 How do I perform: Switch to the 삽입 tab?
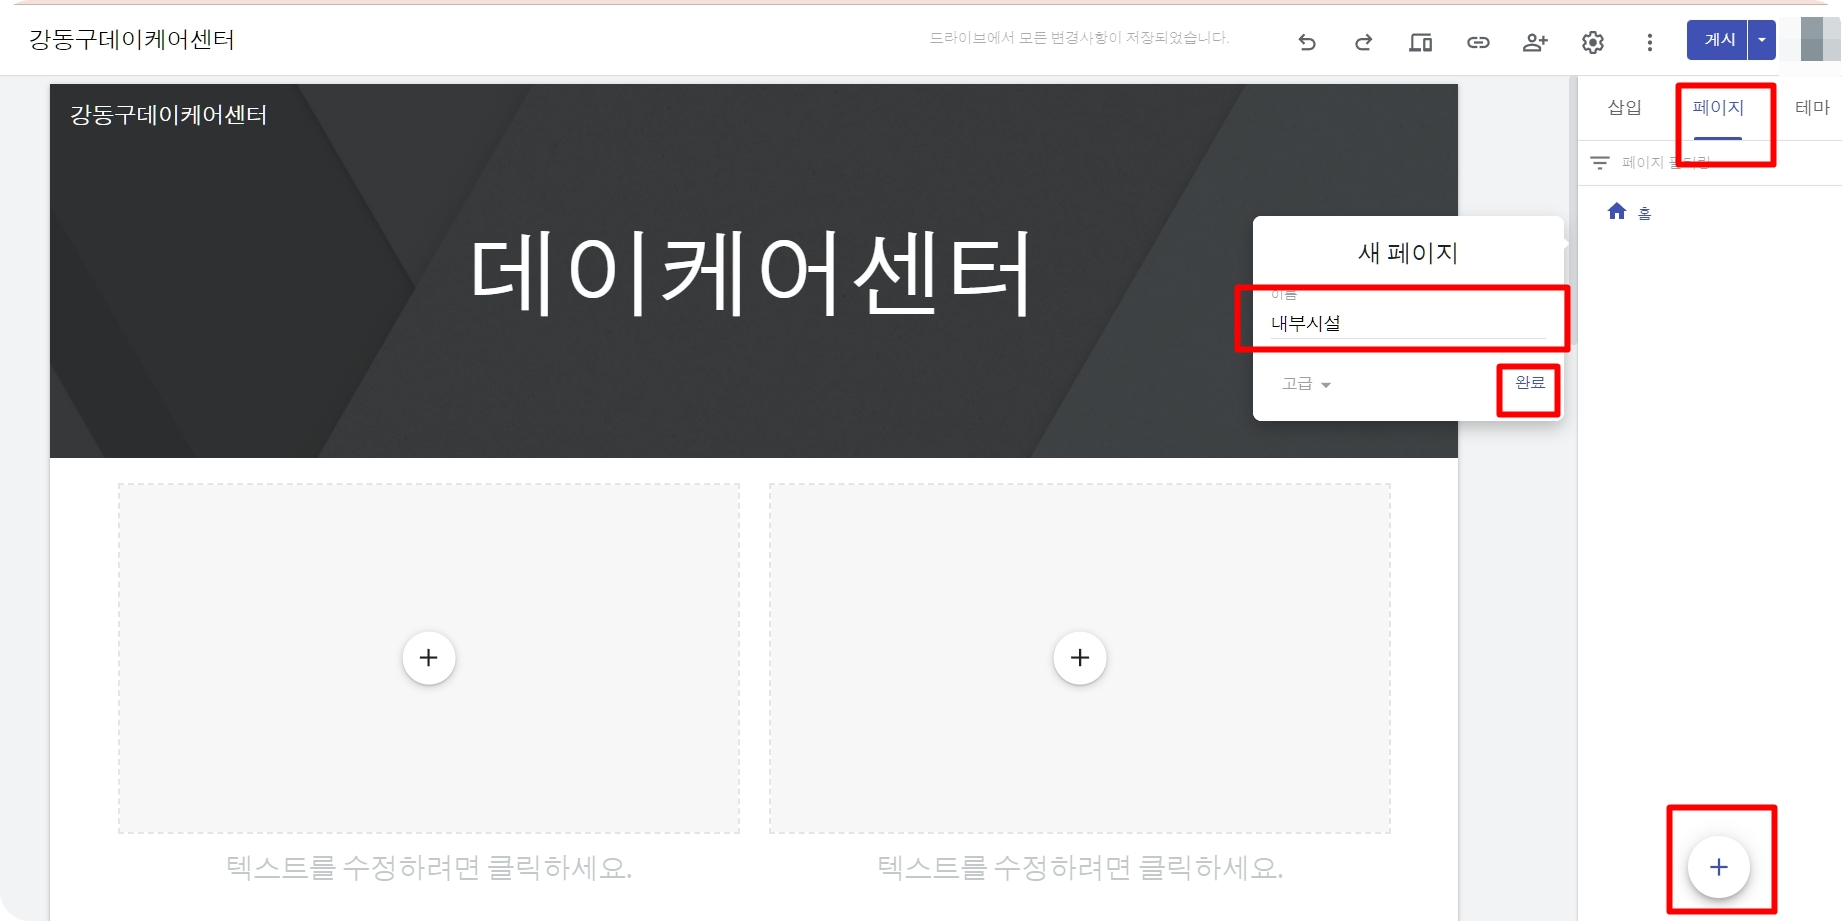coord(1624,107)
